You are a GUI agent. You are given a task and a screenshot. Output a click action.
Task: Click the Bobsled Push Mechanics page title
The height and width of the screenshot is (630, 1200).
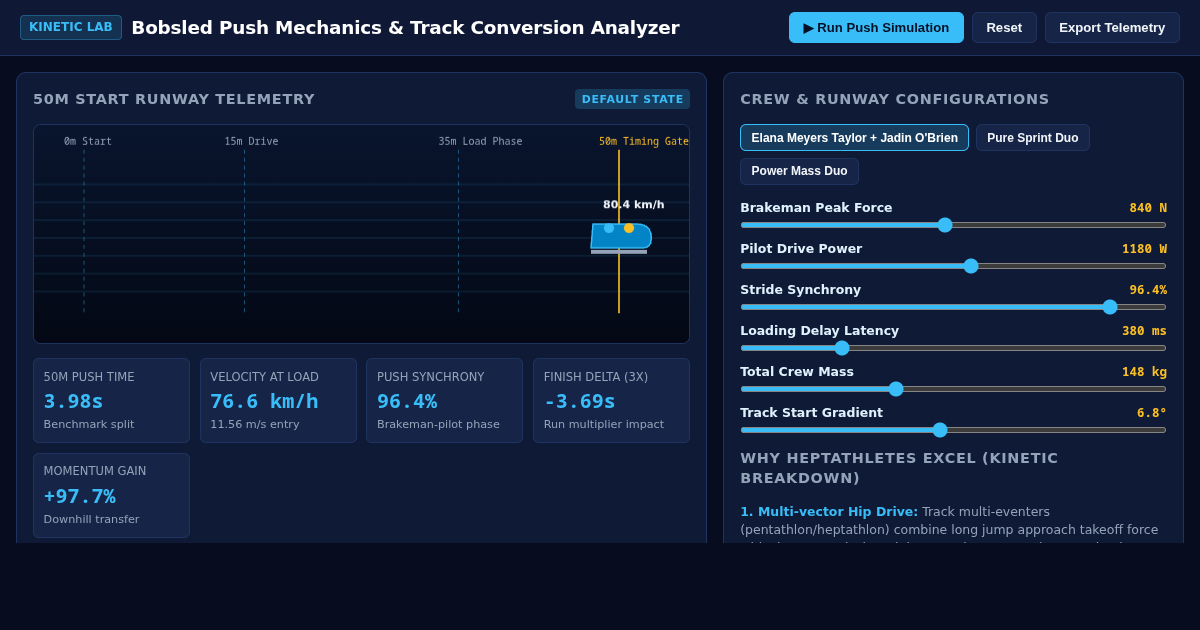[405, 28]
